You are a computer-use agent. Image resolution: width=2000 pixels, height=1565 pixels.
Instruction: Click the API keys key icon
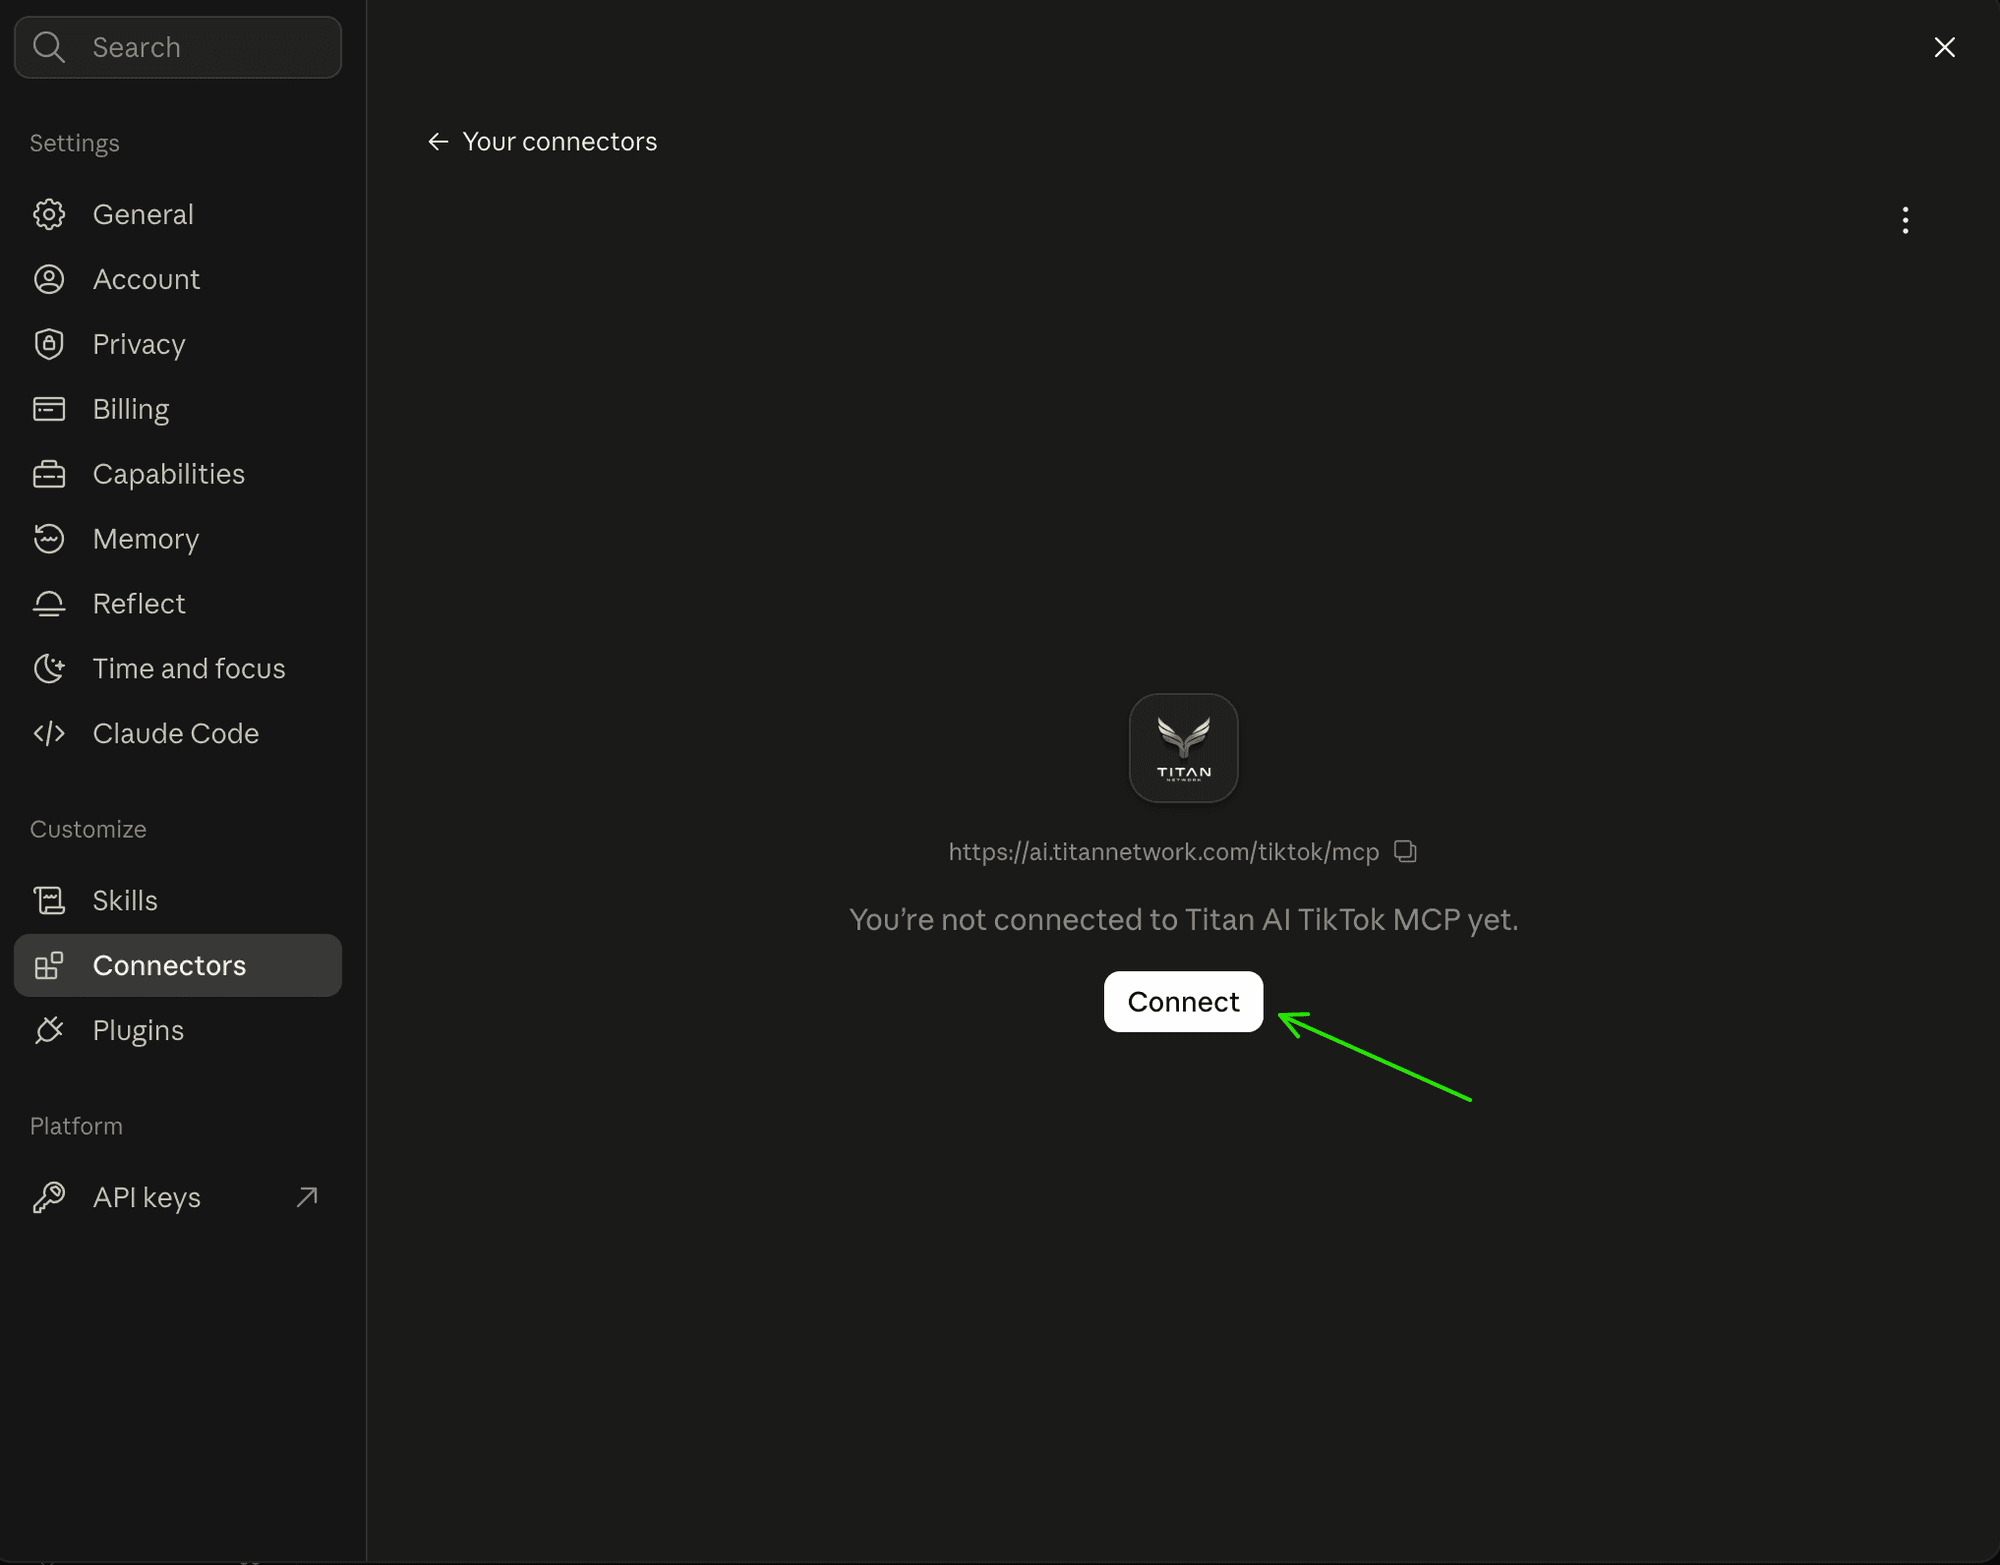pyautogui.click(x=49, y=1197)
